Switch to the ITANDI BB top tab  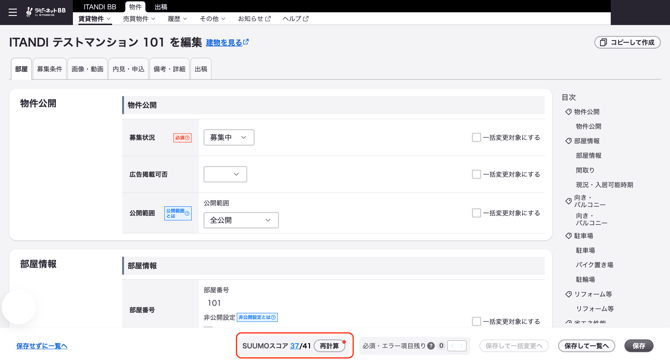pos(100,7)
